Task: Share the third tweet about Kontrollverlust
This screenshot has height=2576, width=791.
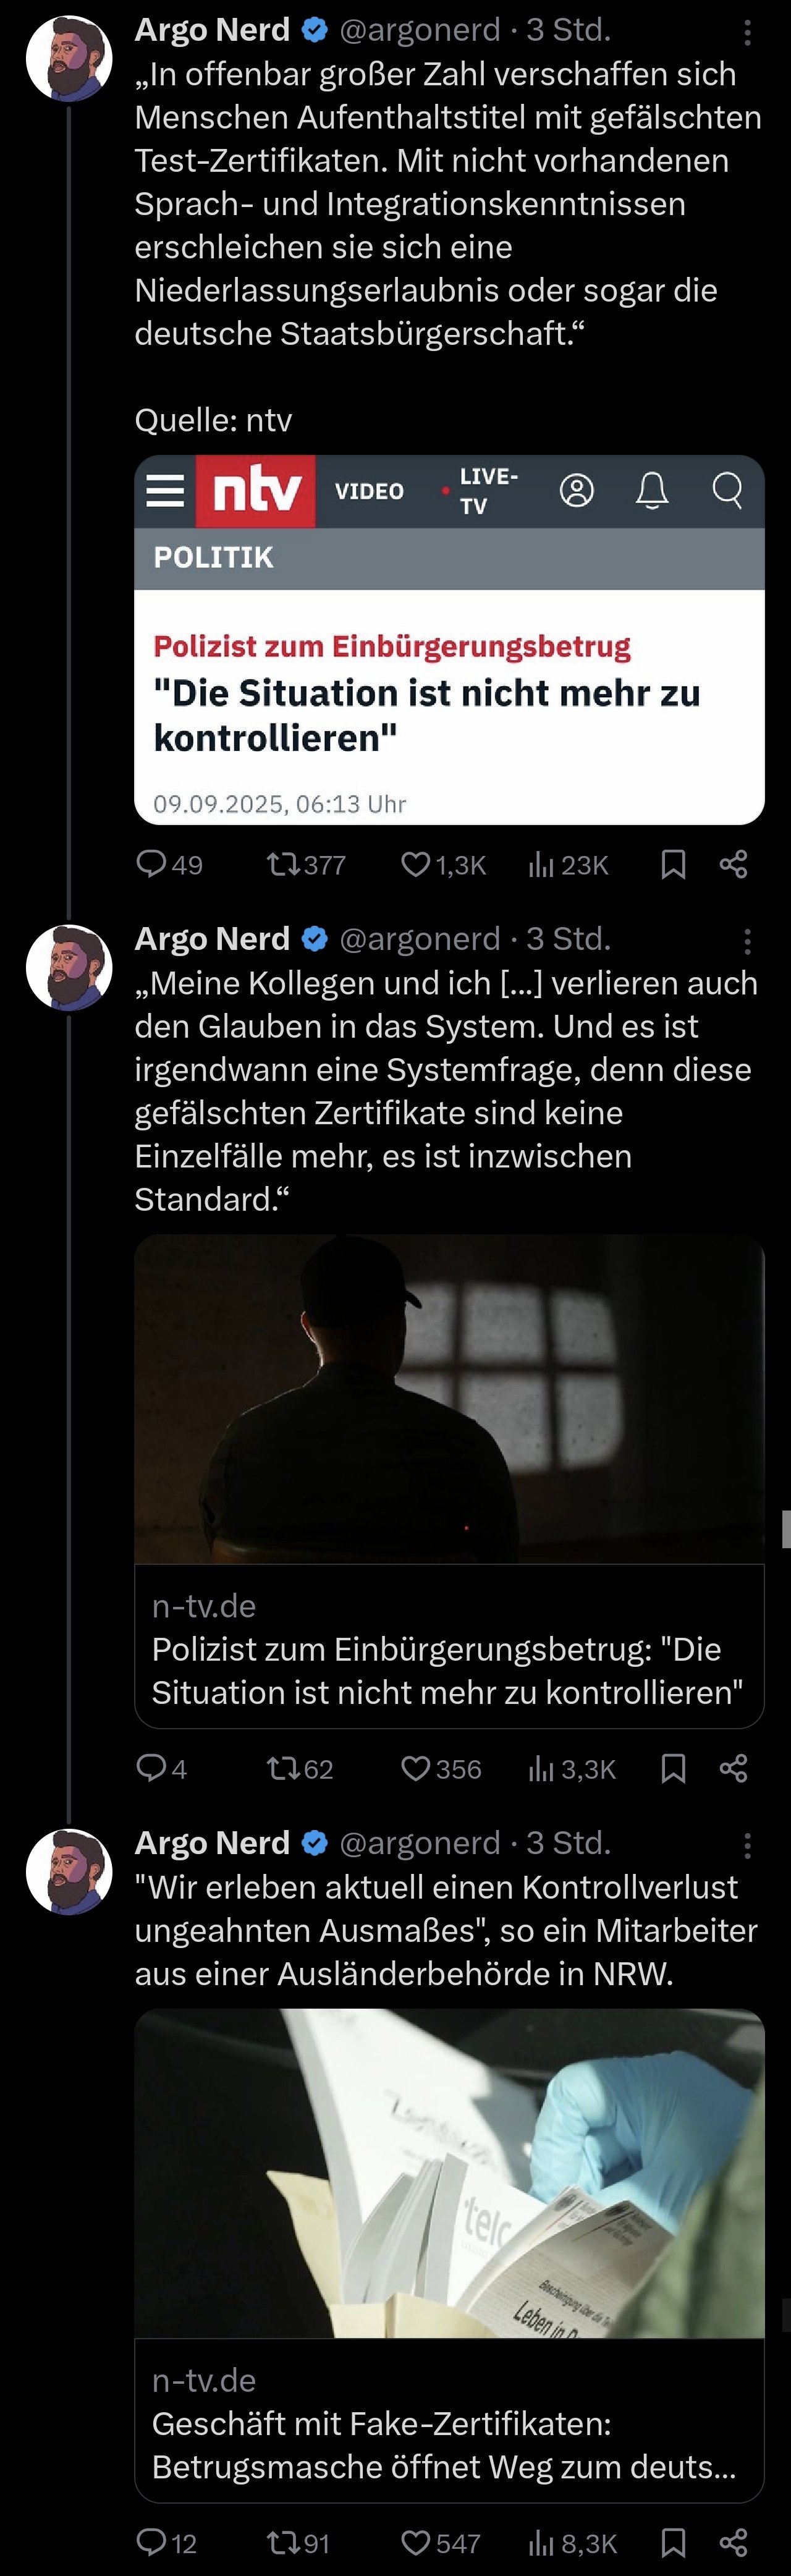Action: click(733, 2542)
